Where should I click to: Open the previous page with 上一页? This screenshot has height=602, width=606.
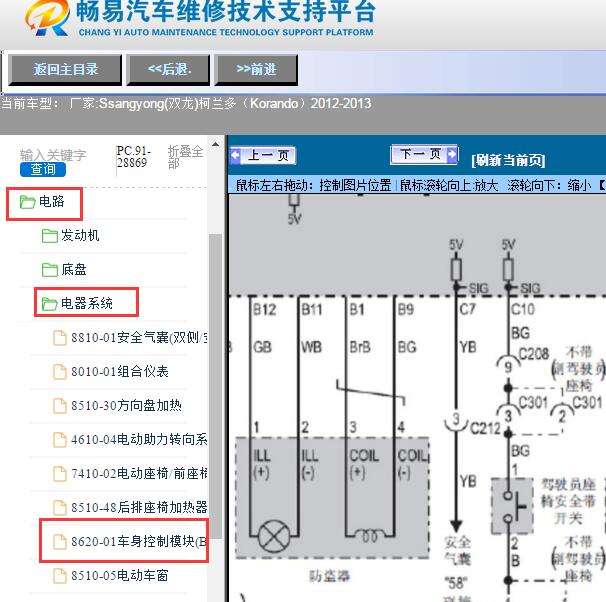pyautogui.click(x=263, y=156)
